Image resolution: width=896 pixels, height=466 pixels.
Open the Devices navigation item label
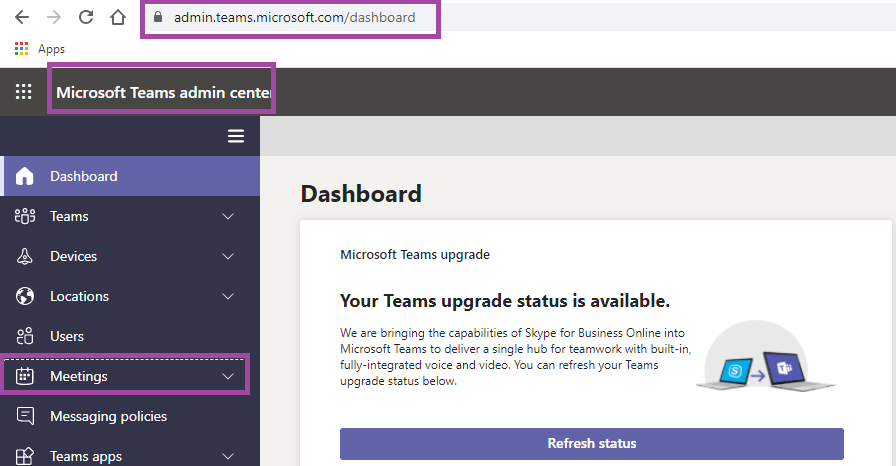click(74, 256)
